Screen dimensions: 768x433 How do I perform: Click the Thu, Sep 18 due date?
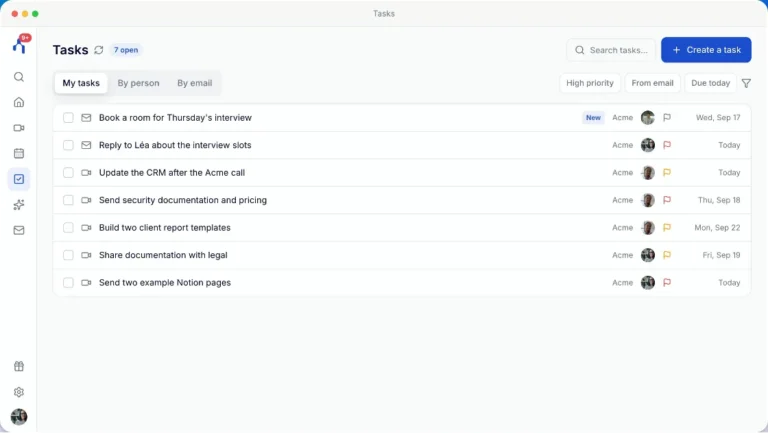[719, 200]
